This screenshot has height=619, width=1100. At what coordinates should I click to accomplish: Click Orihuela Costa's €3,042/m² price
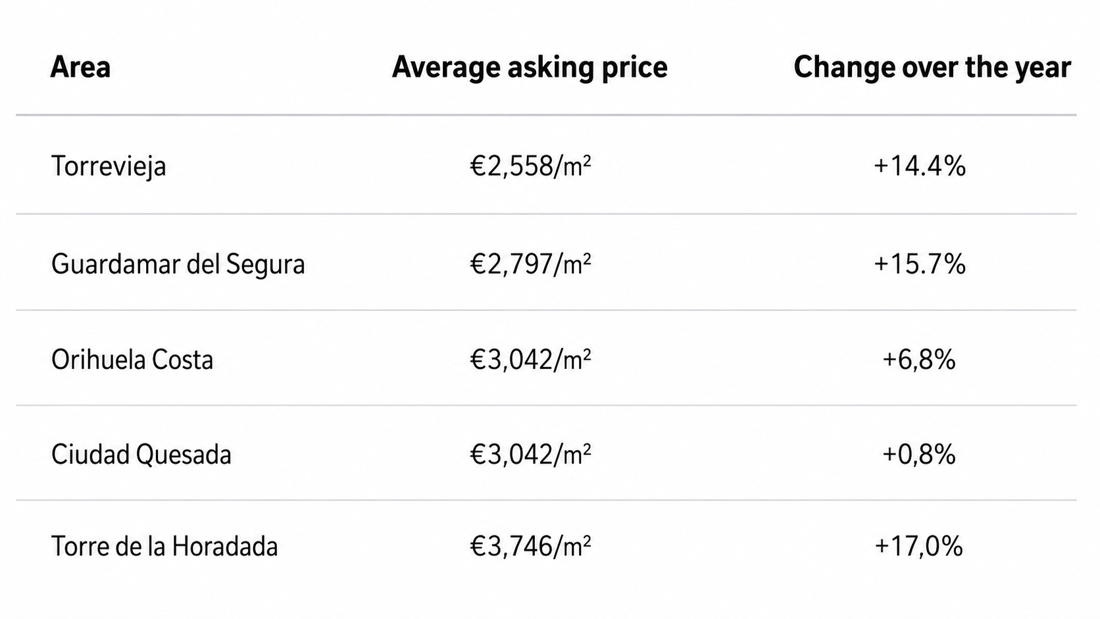[x=530, y=360]
